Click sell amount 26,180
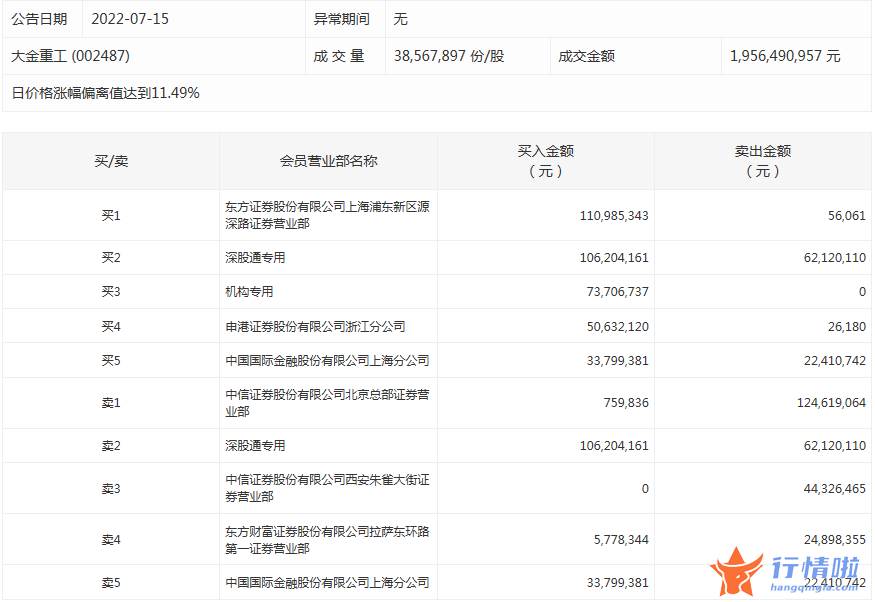This screenshot has height=602, width=875. point(847,326)
